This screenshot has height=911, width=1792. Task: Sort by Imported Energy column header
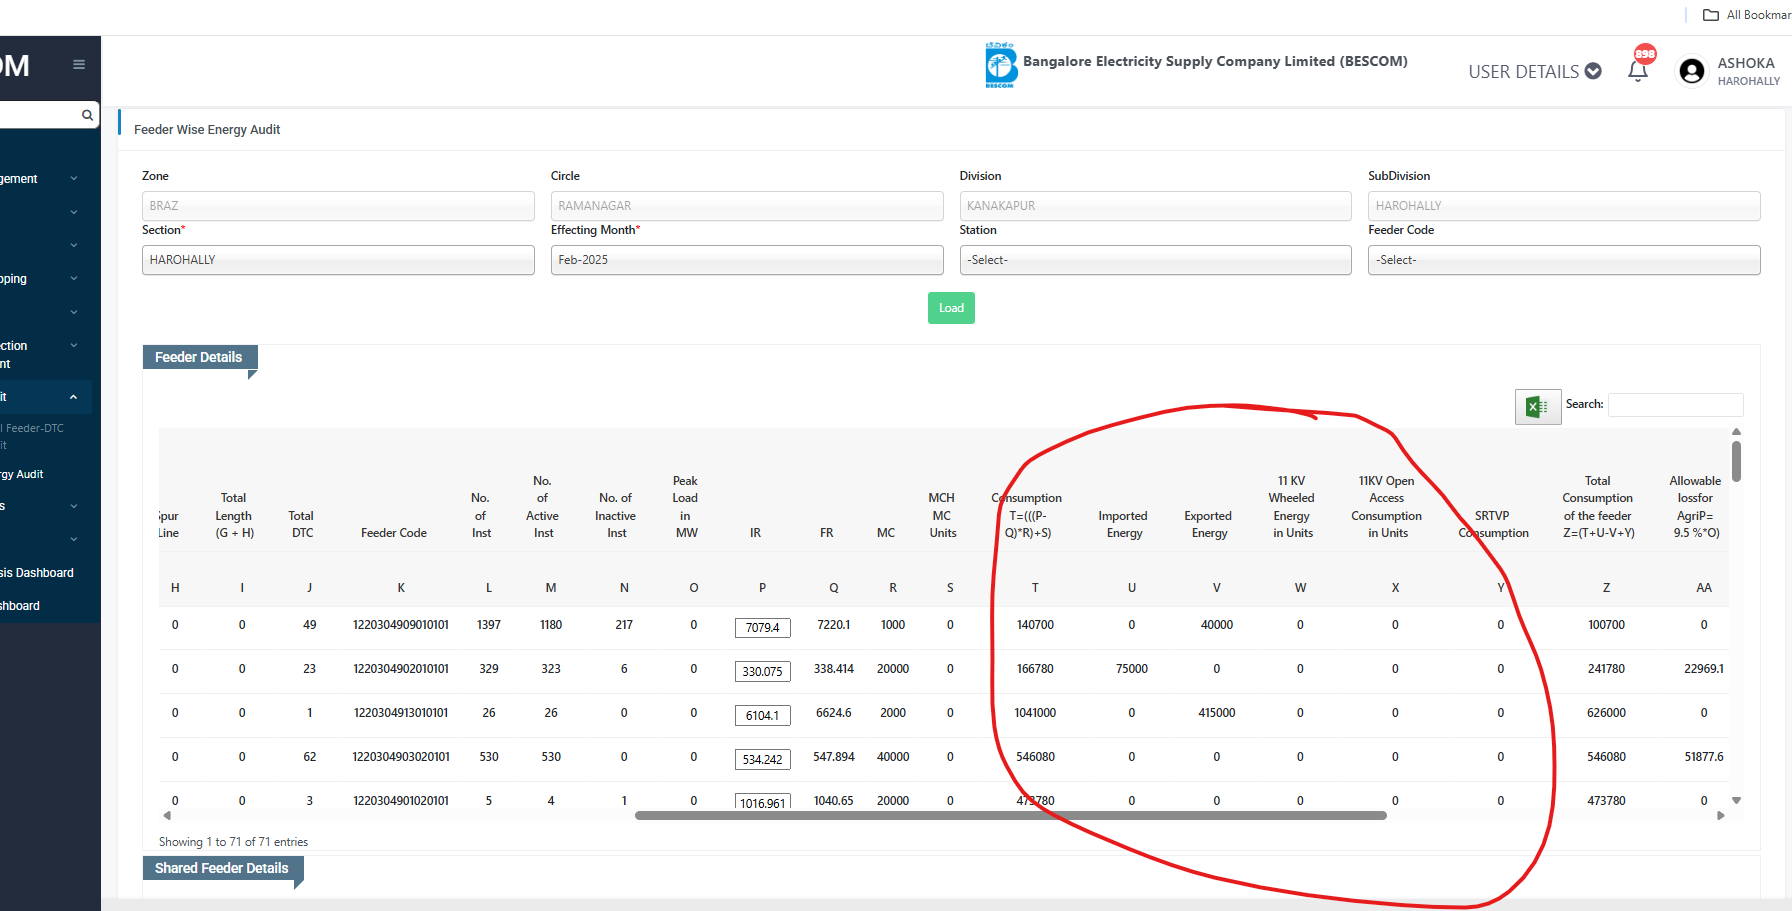pos(1123,524)
